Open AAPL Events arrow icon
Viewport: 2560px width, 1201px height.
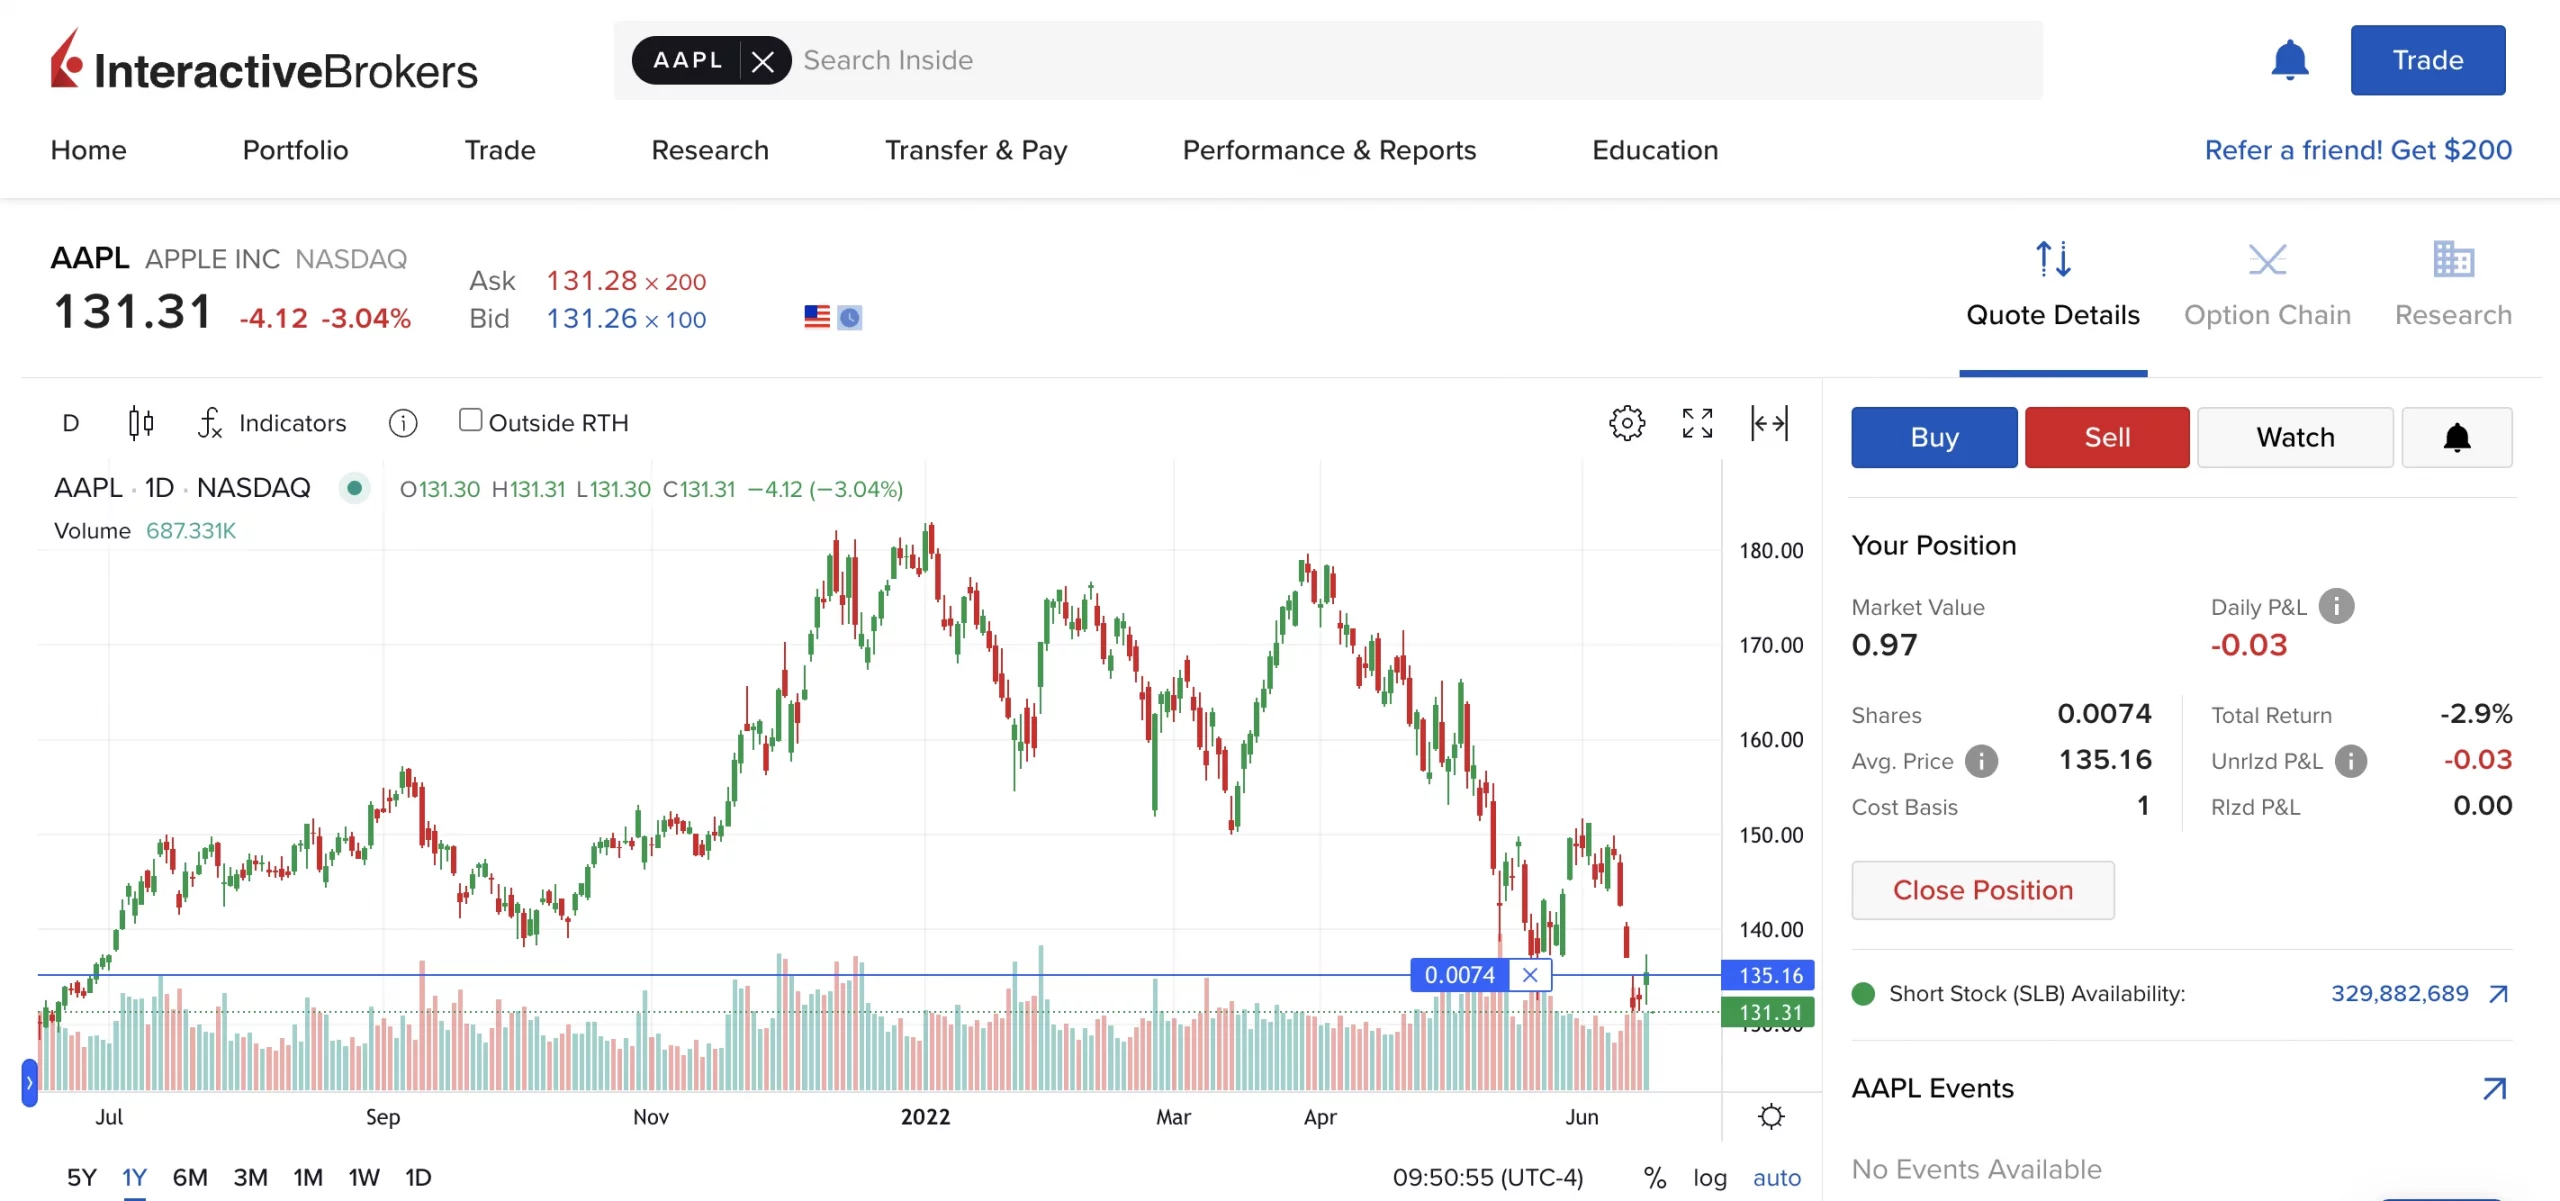pos(2495,1088)
